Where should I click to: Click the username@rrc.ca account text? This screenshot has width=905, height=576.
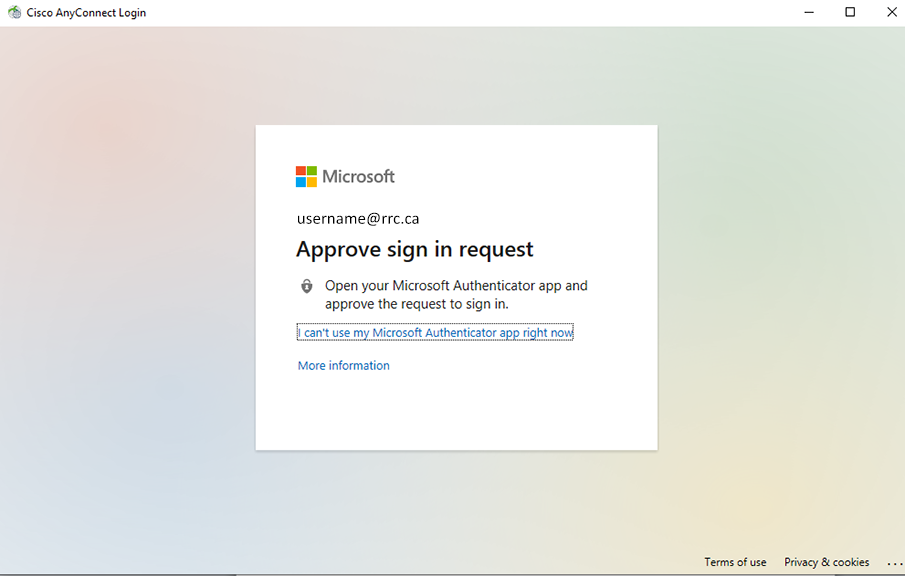point(358,218)
